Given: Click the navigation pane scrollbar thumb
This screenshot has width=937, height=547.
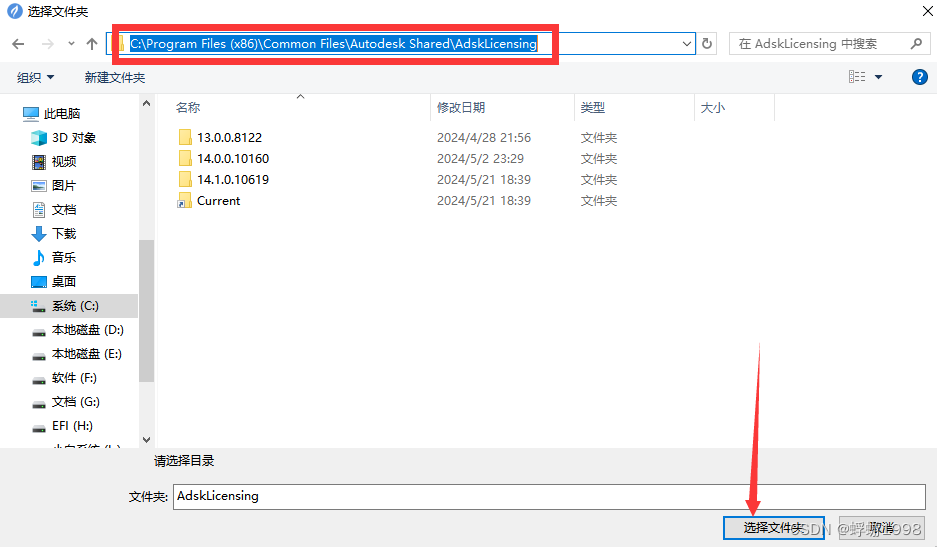Looking at the screenshot, I should point(146,310).
